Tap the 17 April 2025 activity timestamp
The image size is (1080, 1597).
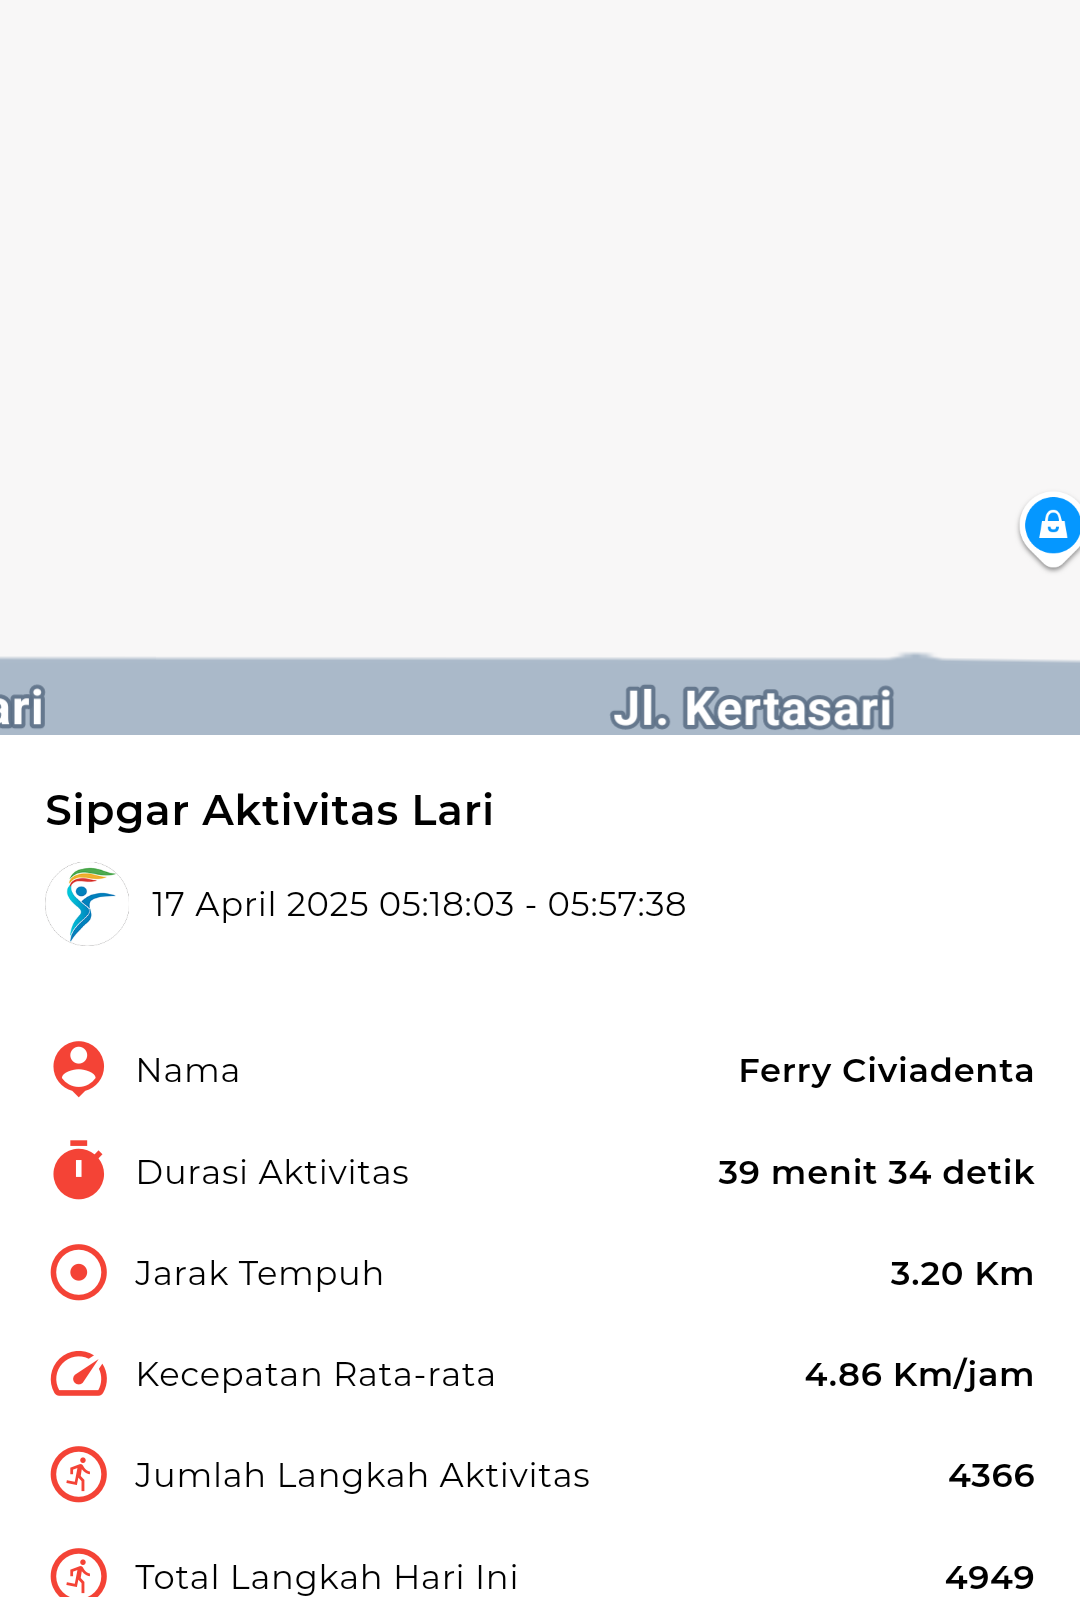(419, 904)
